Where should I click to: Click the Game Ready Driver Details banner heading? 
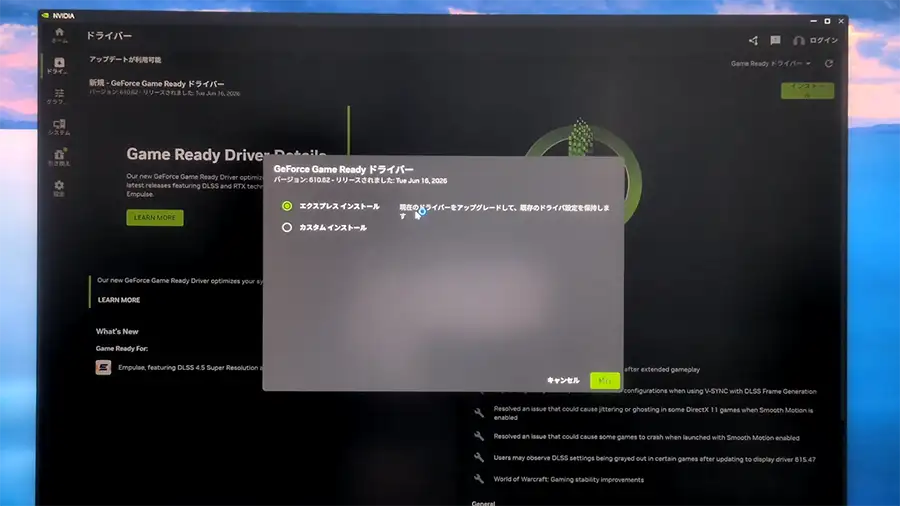click(x=226, y=154)
